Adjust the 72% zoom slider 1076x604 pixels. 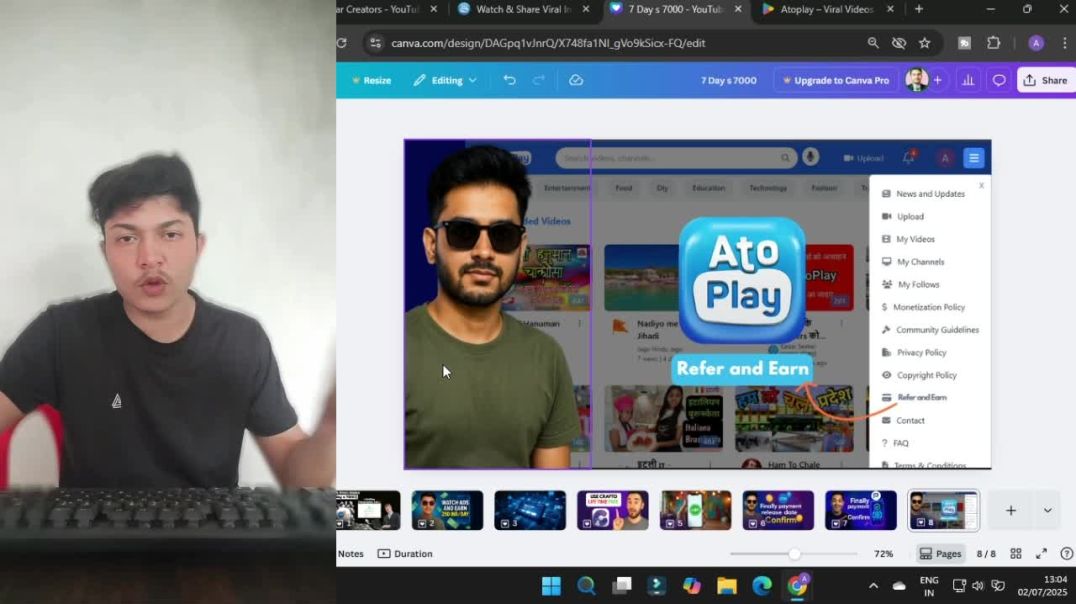[x=795, y=553]
